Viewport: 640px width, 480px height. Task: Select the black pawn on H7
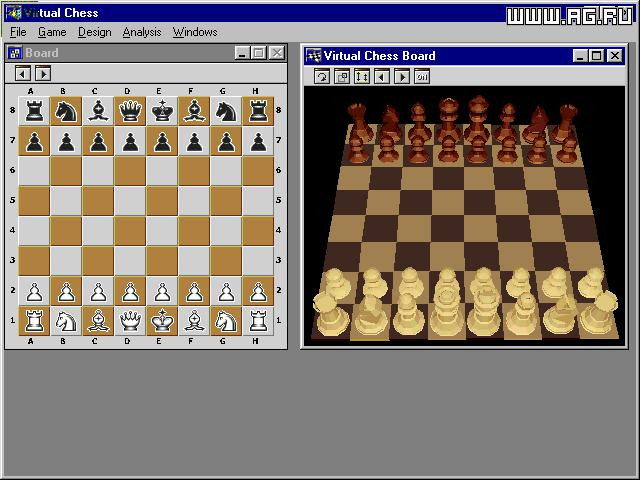tap(258, 141)
